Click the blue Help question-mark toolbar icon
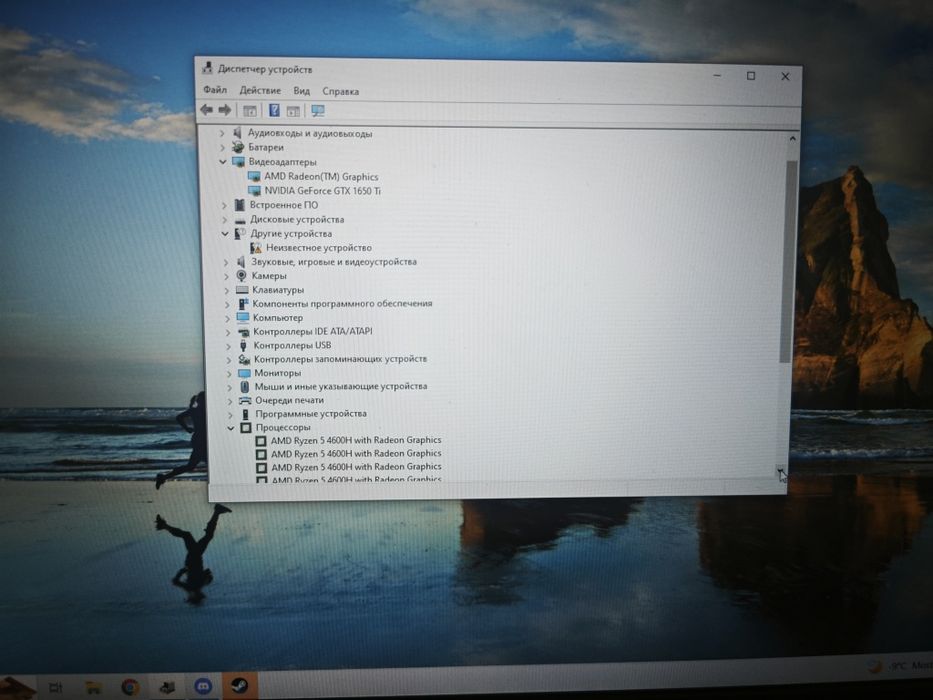Screen dimensions: 933x700 [274, 110]
